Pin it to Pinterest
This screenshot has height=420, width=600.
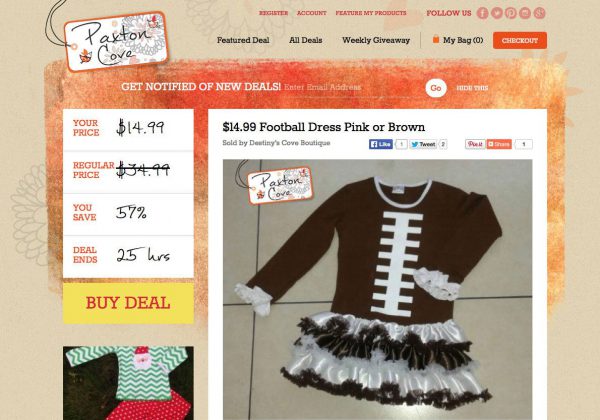point(475,144)
